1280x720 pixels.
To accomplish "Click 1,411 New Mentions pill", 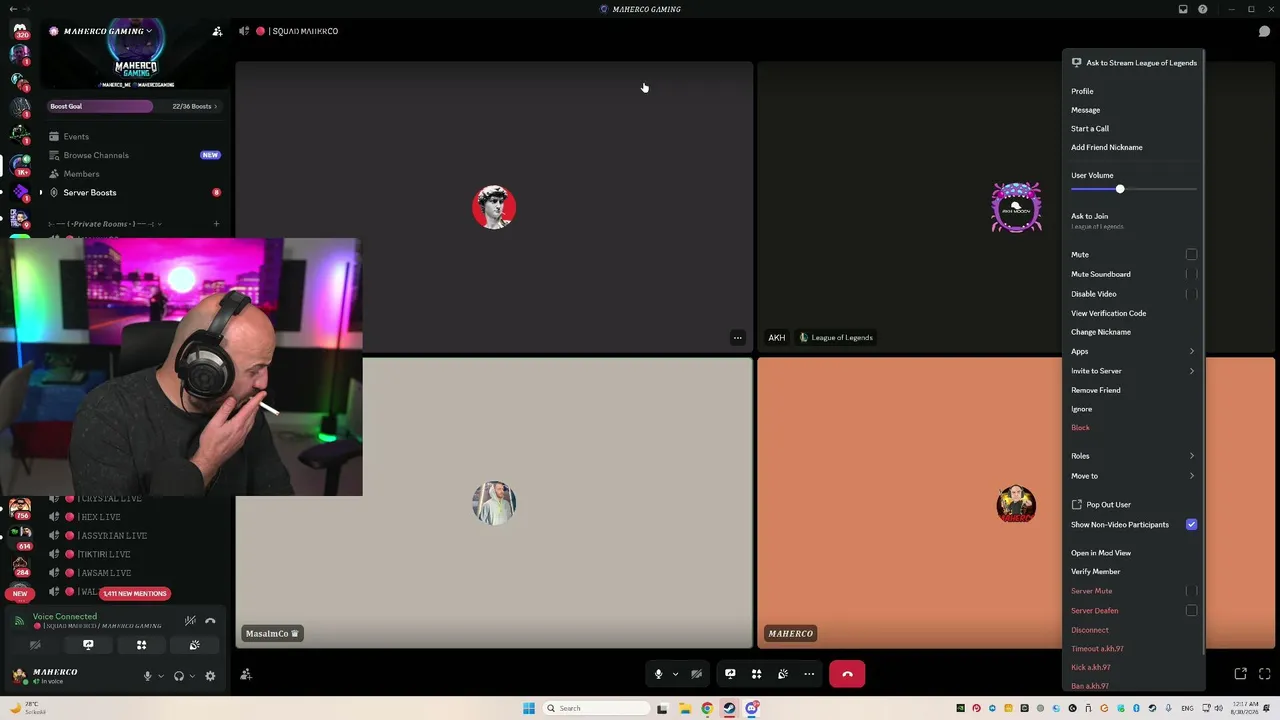I will [x=135, y=594].
